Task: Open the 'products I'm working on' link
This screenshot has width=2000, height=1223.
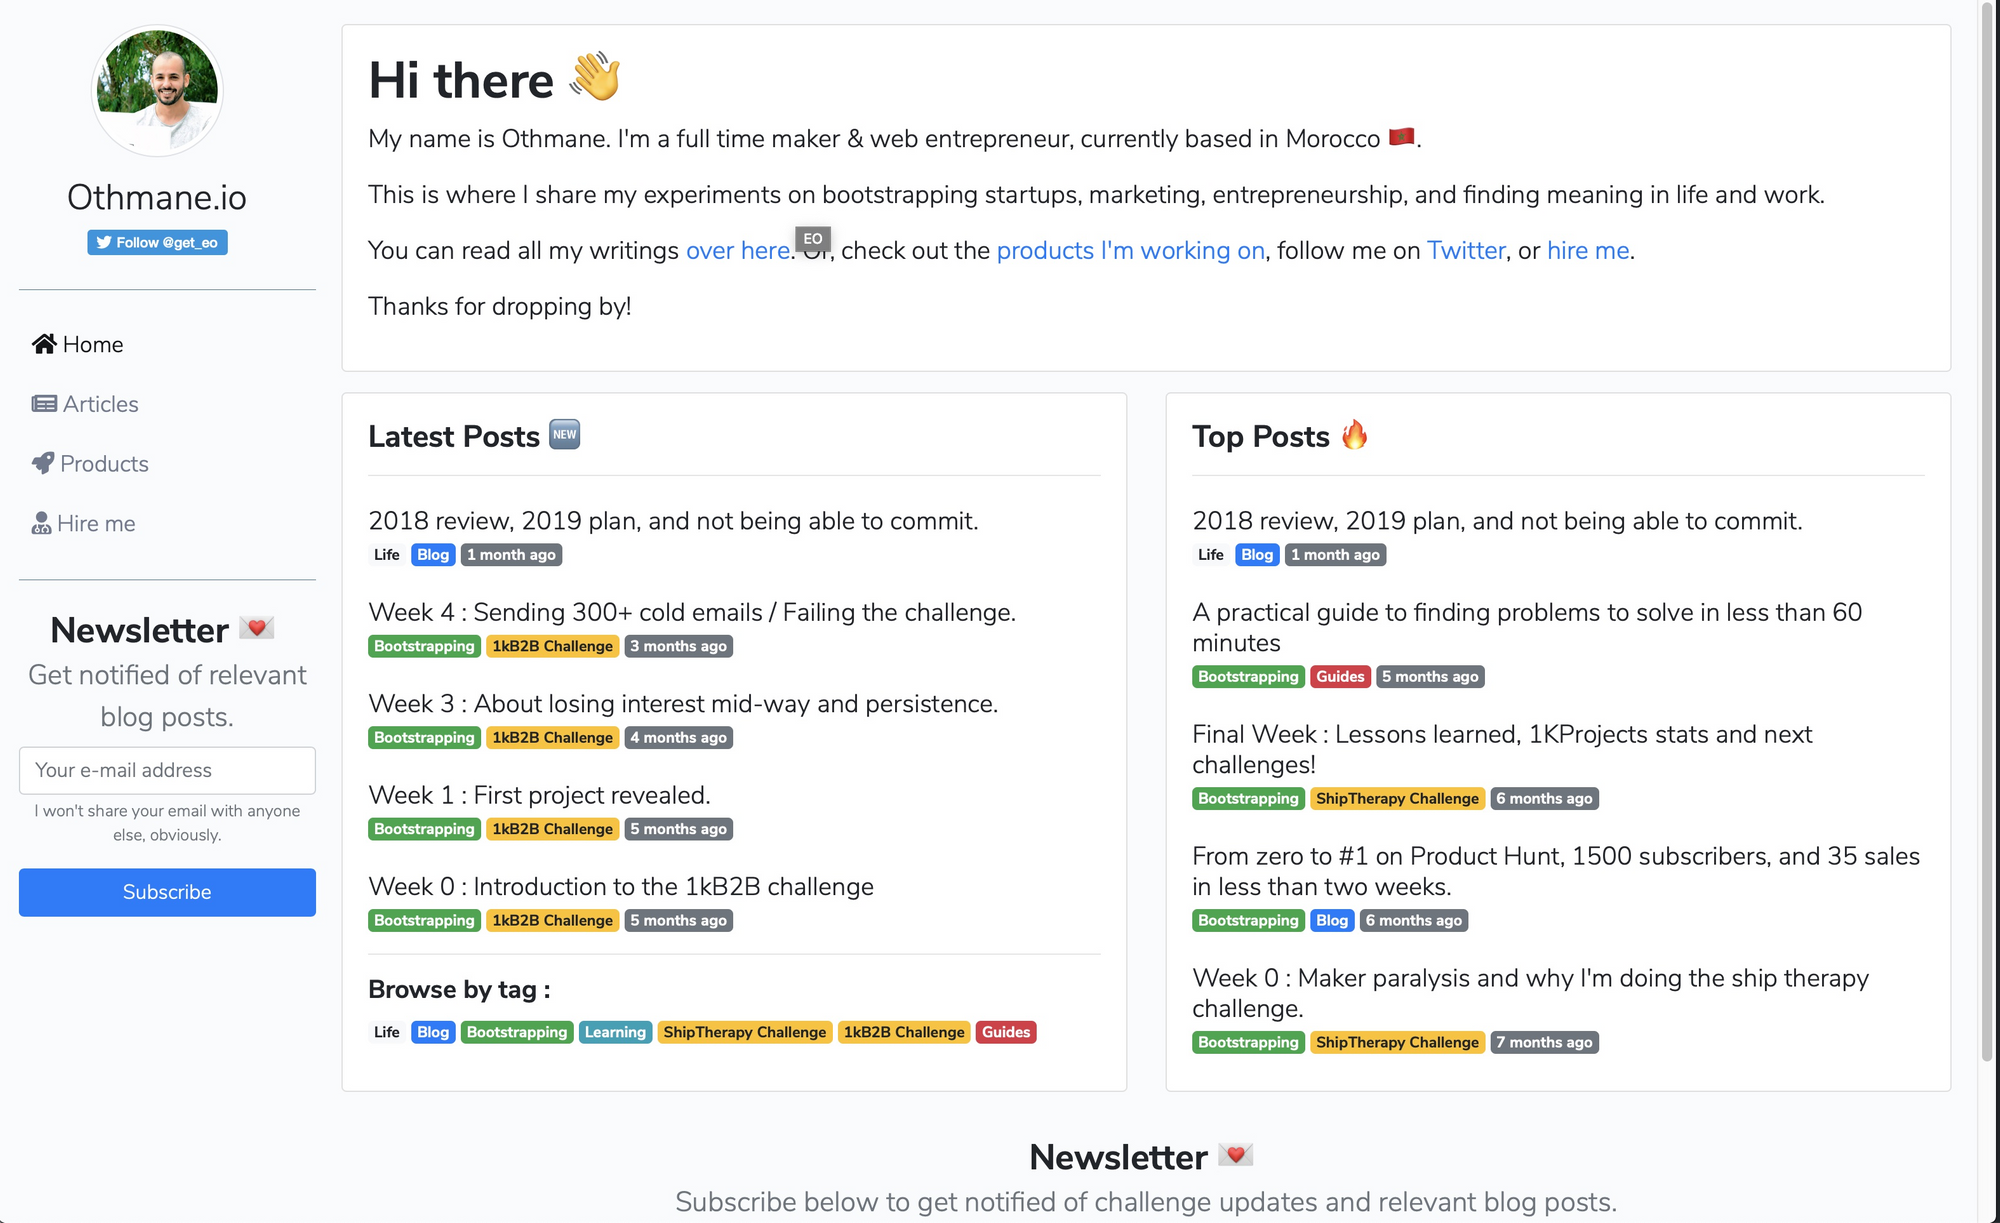Action: [1130, 250]
